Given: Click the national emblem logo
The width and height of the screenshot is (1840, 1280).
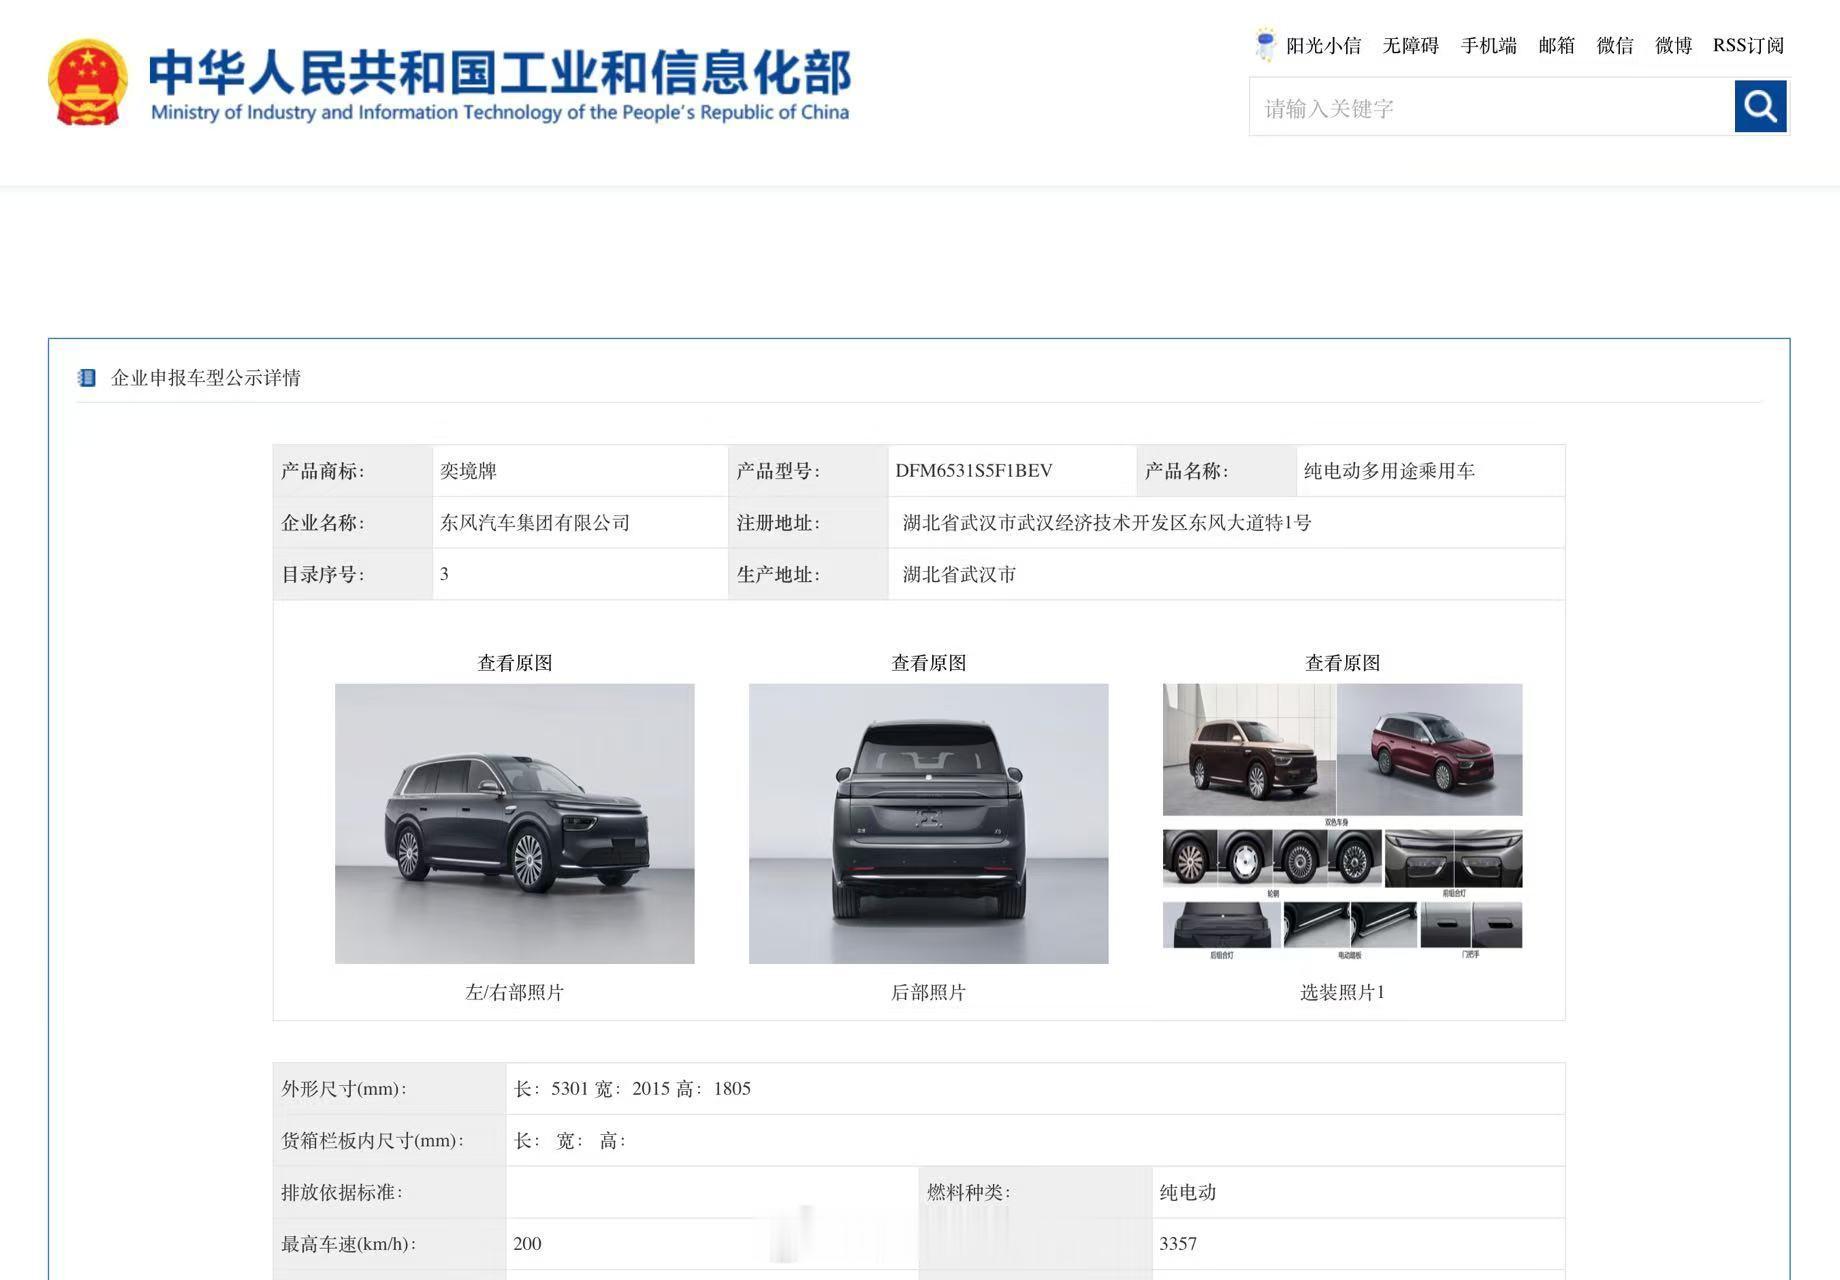Looking at the screenshot, I should [x=88, y=82].
